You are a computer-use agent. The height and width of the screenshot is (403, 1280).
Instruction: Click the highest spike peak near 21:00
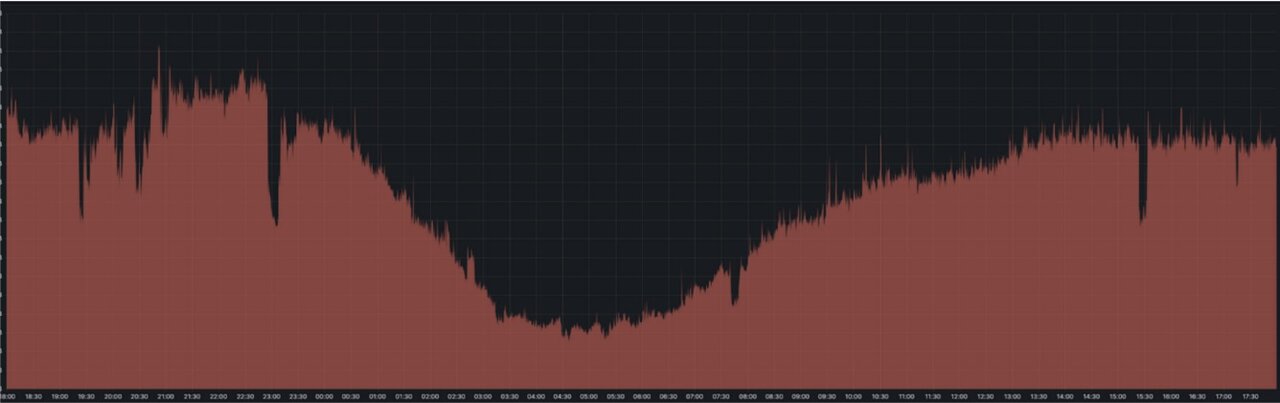pos(158,49)
